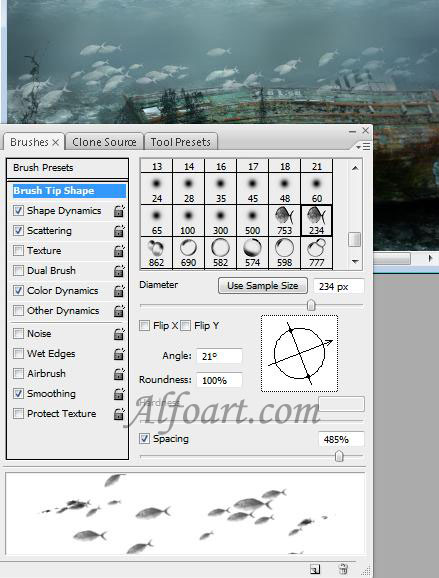
Task: Click the brush list scroll up arrow
Action: (355, 168)
